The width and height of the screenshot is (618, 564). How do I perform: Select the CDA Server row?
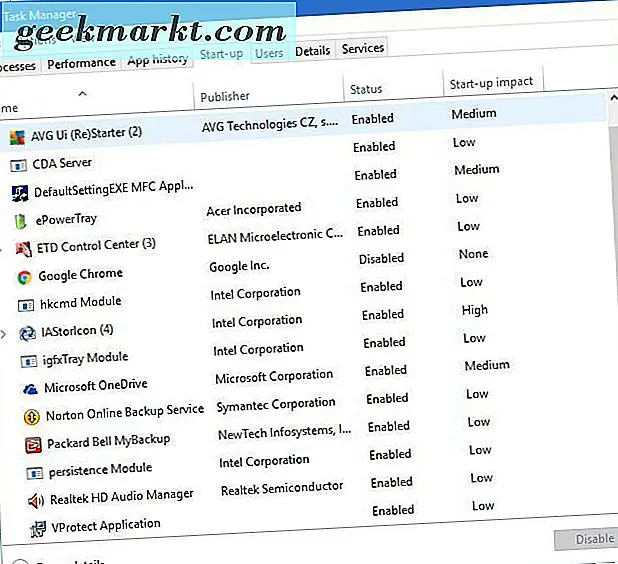[x=62, y=163]
